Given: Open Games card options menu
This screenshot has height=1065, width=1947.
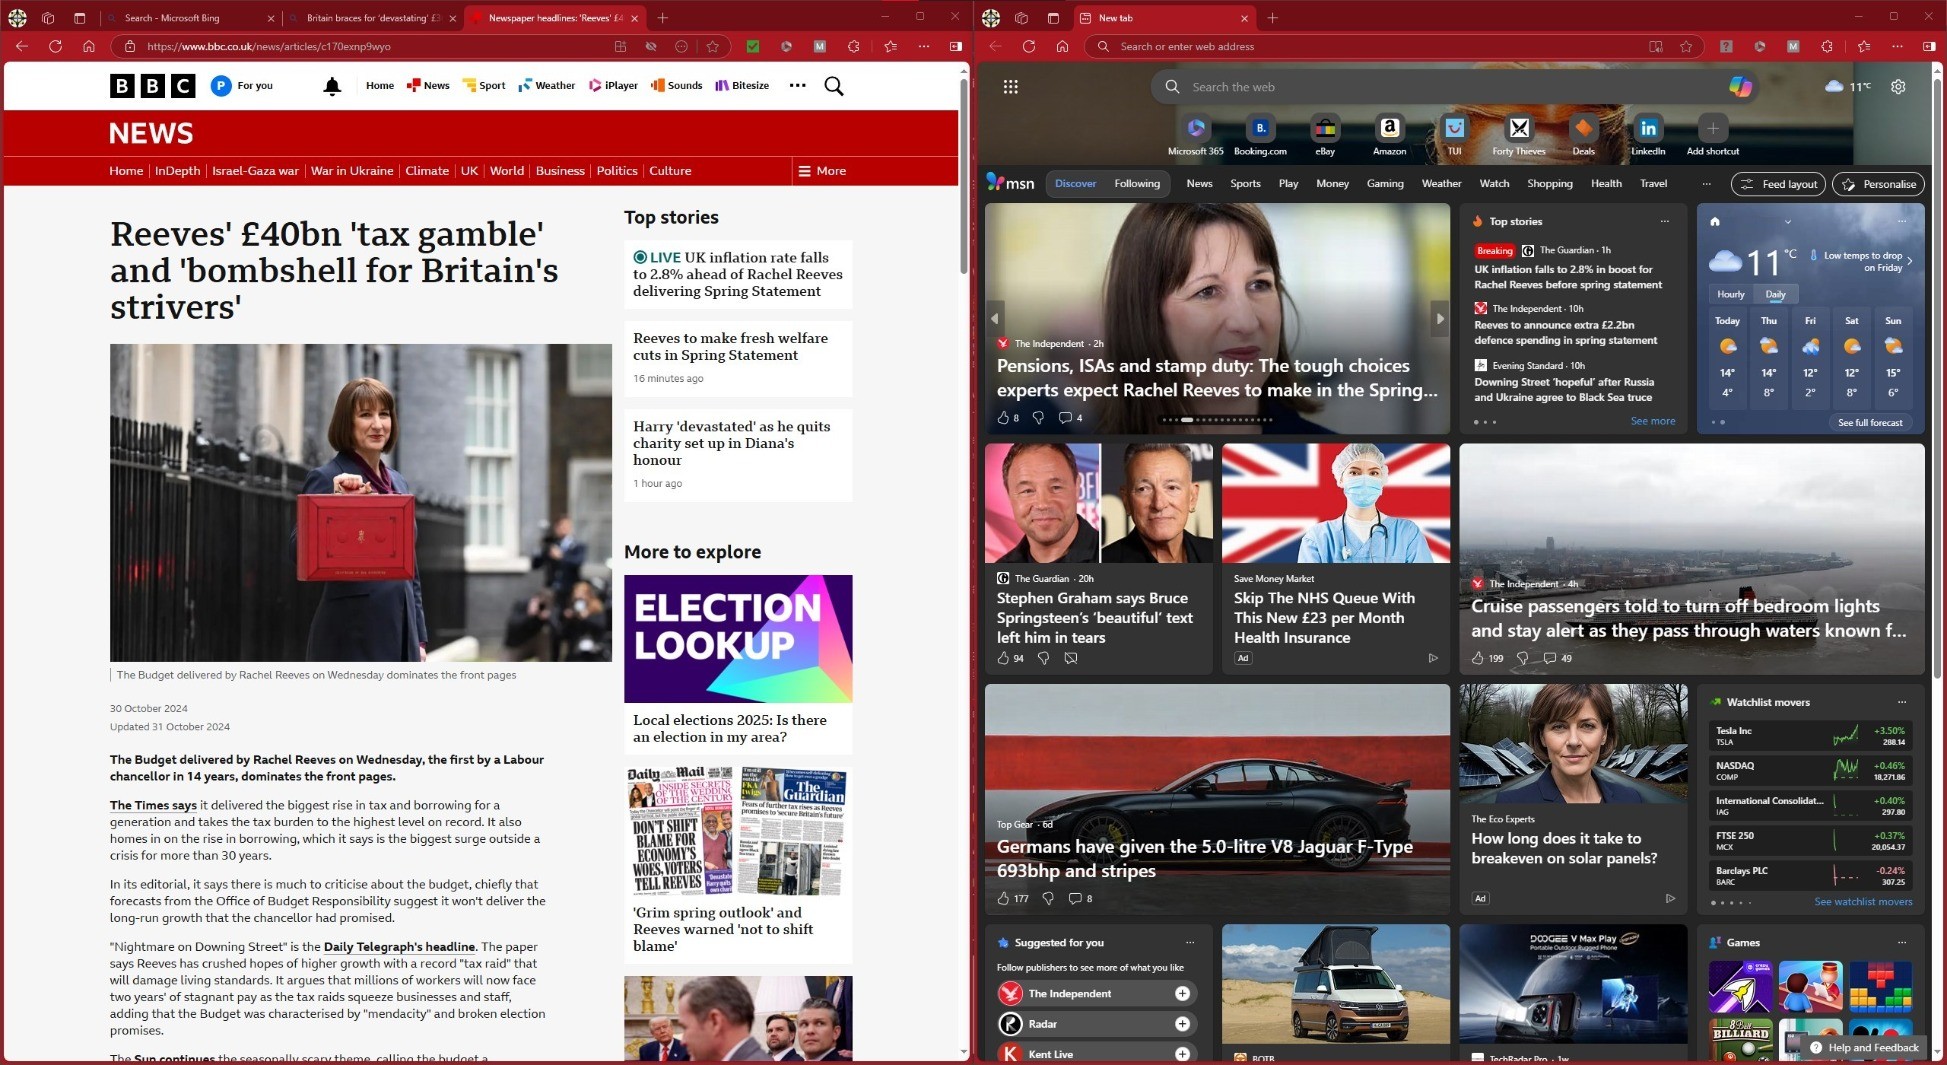Looking at the screenshot, I should [1902, 942].
